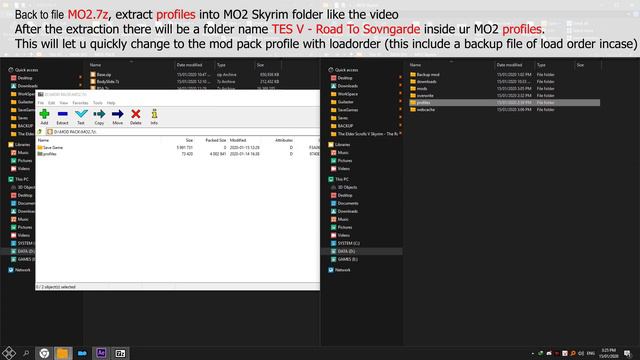The image size is (640, 360).
Task: Click the up-folder icon beside 7-Zip address bar
Action: tap(40, 131)
